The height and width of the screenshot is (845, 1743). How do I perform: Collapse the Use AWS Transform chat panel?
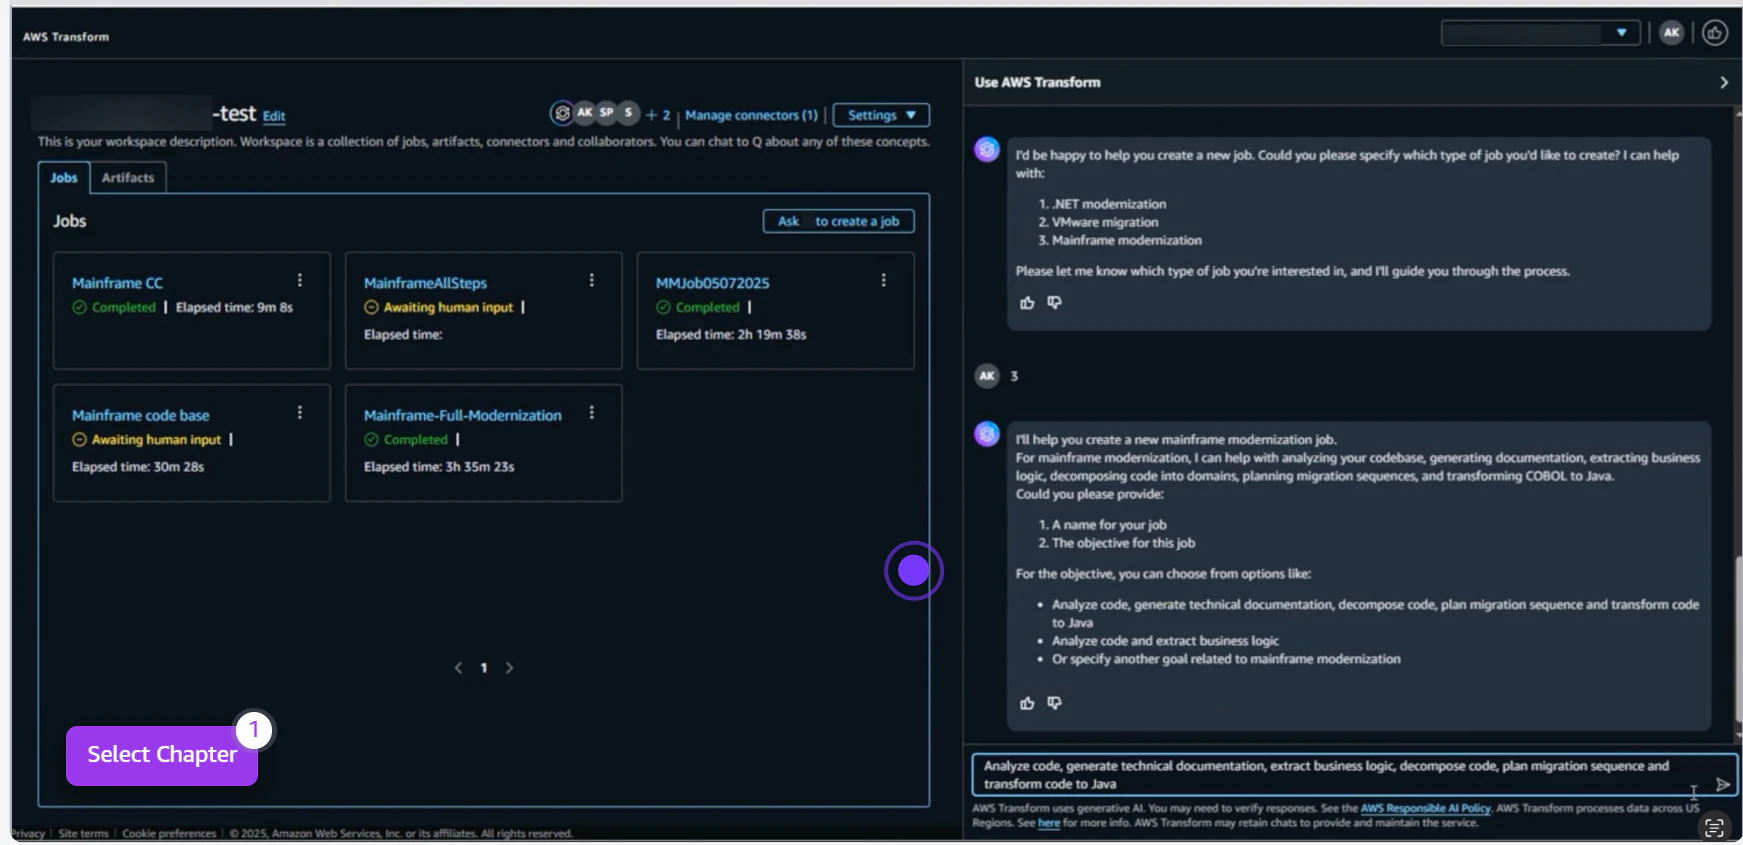click(x=1724, y=82)
